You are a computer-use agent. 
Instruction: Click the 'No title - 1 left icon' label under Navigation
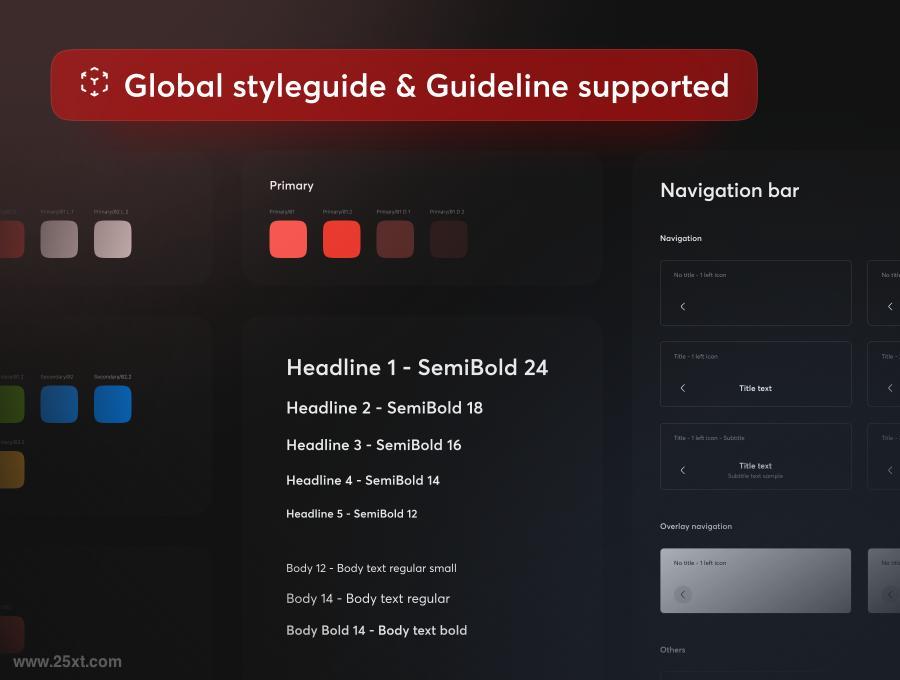[x=699, y=275]
